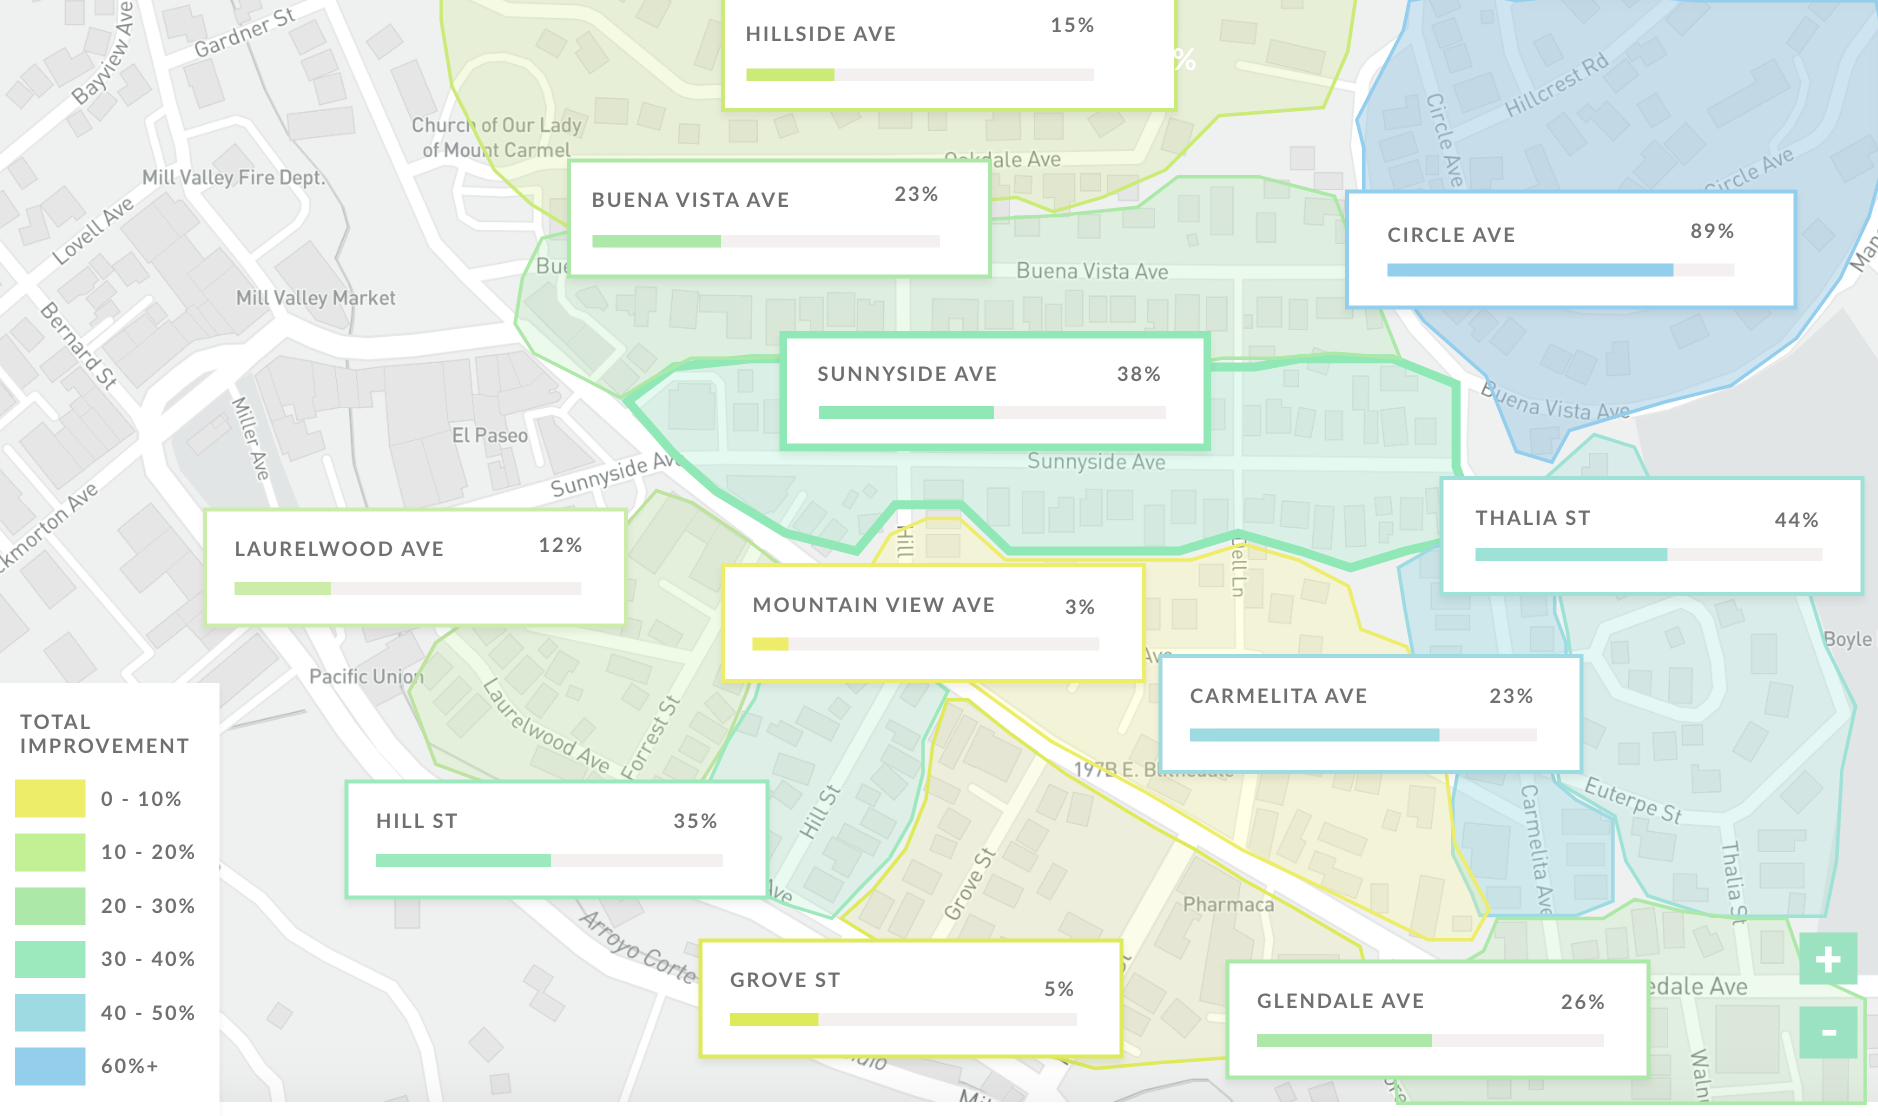Screen dimensions: 1878x1116
Task: Select the 40 - 50% legend swatch
Action: click(x=50, y=1013)
